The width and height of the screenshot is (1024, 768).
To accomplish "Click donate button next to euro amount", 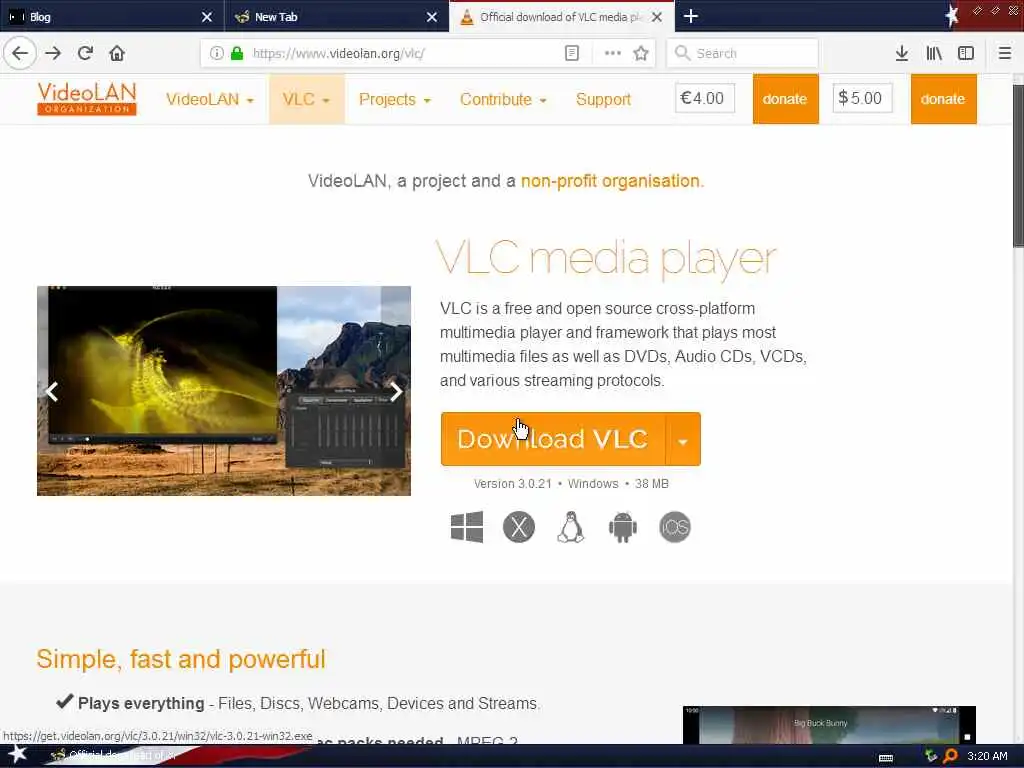I will [x=785, y=99].
